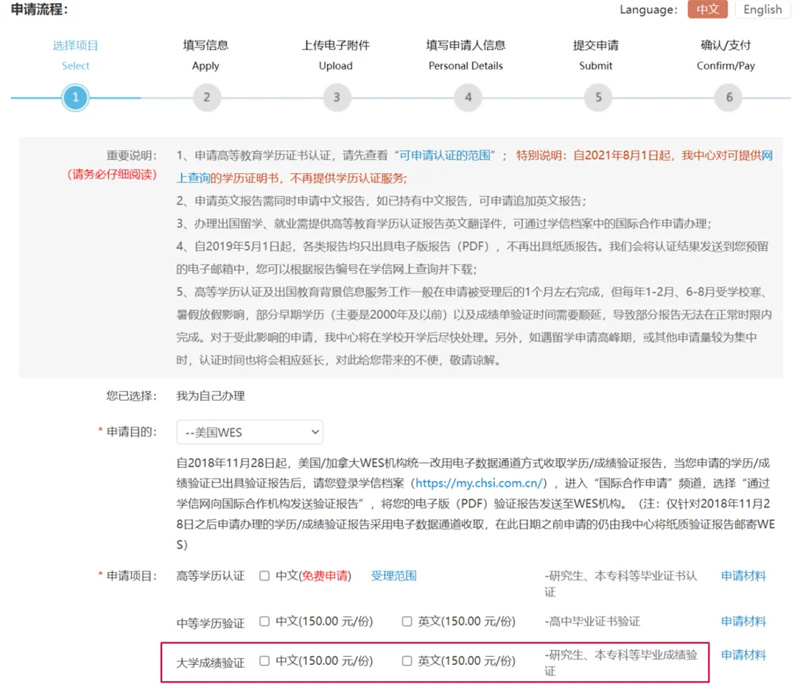Open 申请材料 link for 大学成绩验证
800x687 pixels.
click(x=743, y=656)
